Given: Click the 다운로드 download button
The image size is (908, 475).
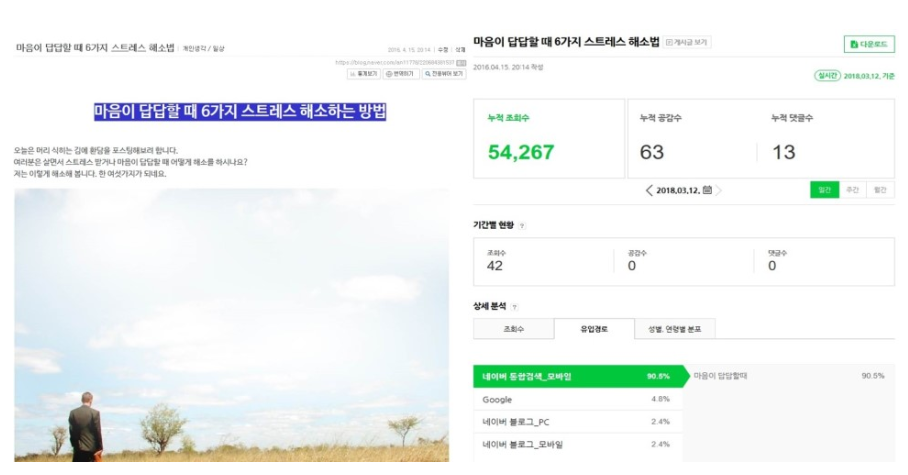Looking at the screenshot, I should coord(869,44).
